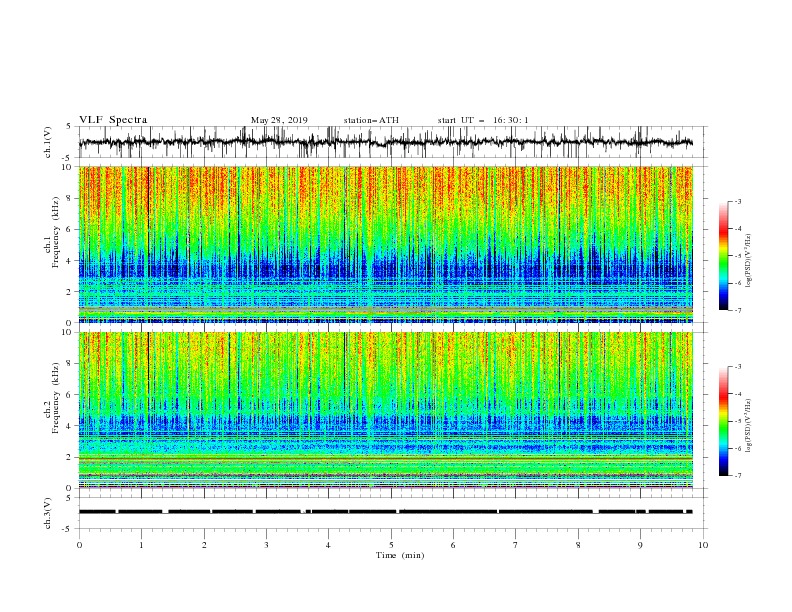Click the 2 kHz tick of ch.2 spectrogram

(69, 457)
